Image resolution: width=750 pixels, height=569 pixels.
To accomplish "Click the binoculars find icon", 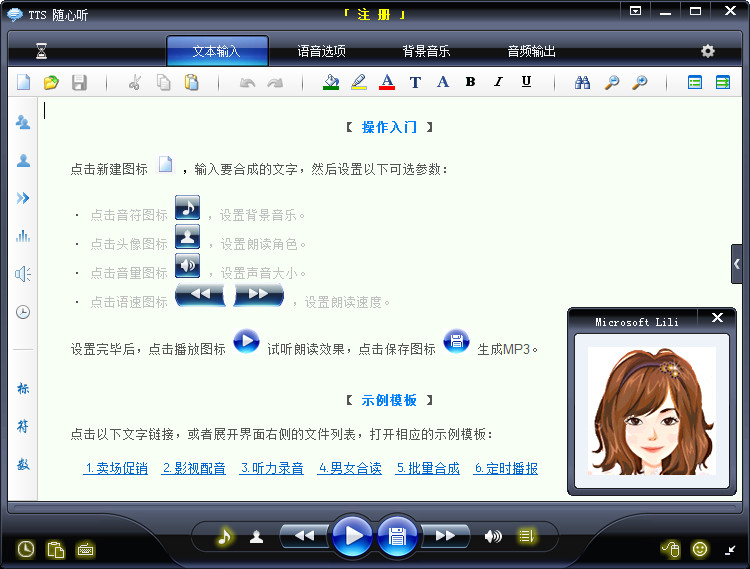I will pos(583,83).
